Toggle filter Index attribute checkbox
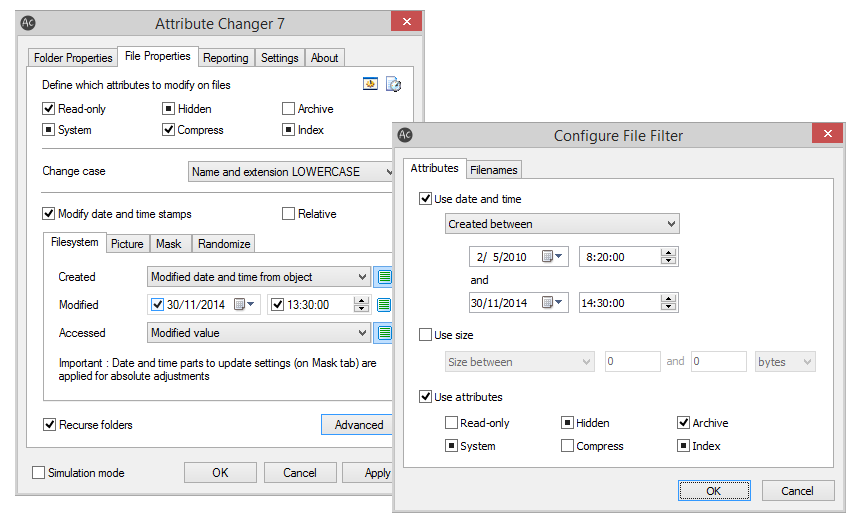The image size is (860, 530). 683,446
